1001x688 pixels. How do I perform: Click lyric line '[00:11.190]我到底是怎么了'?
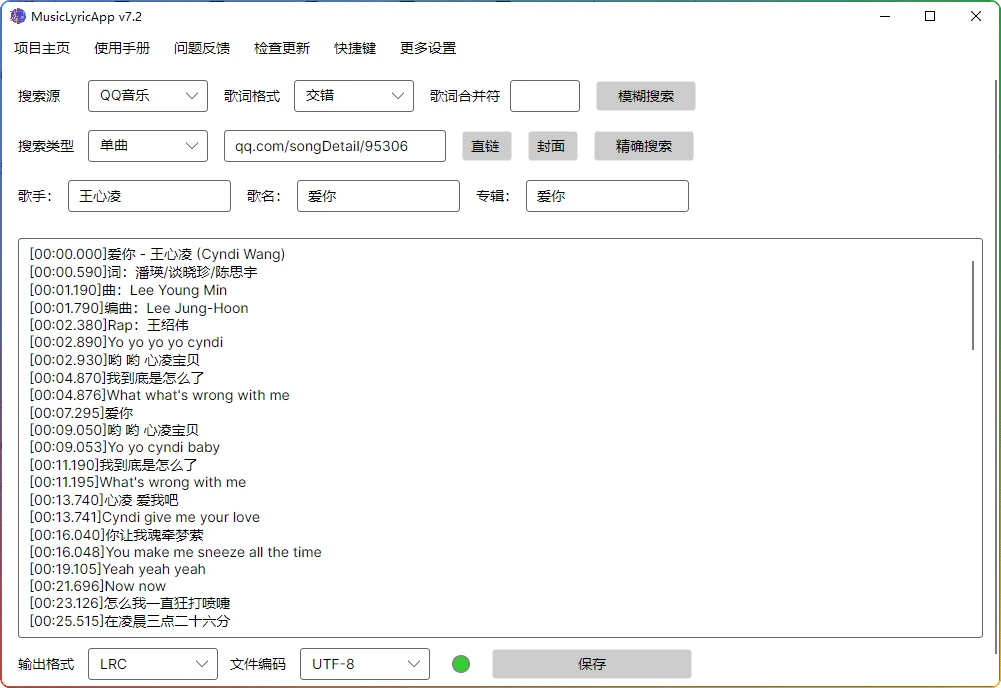[x=114, y=465]
